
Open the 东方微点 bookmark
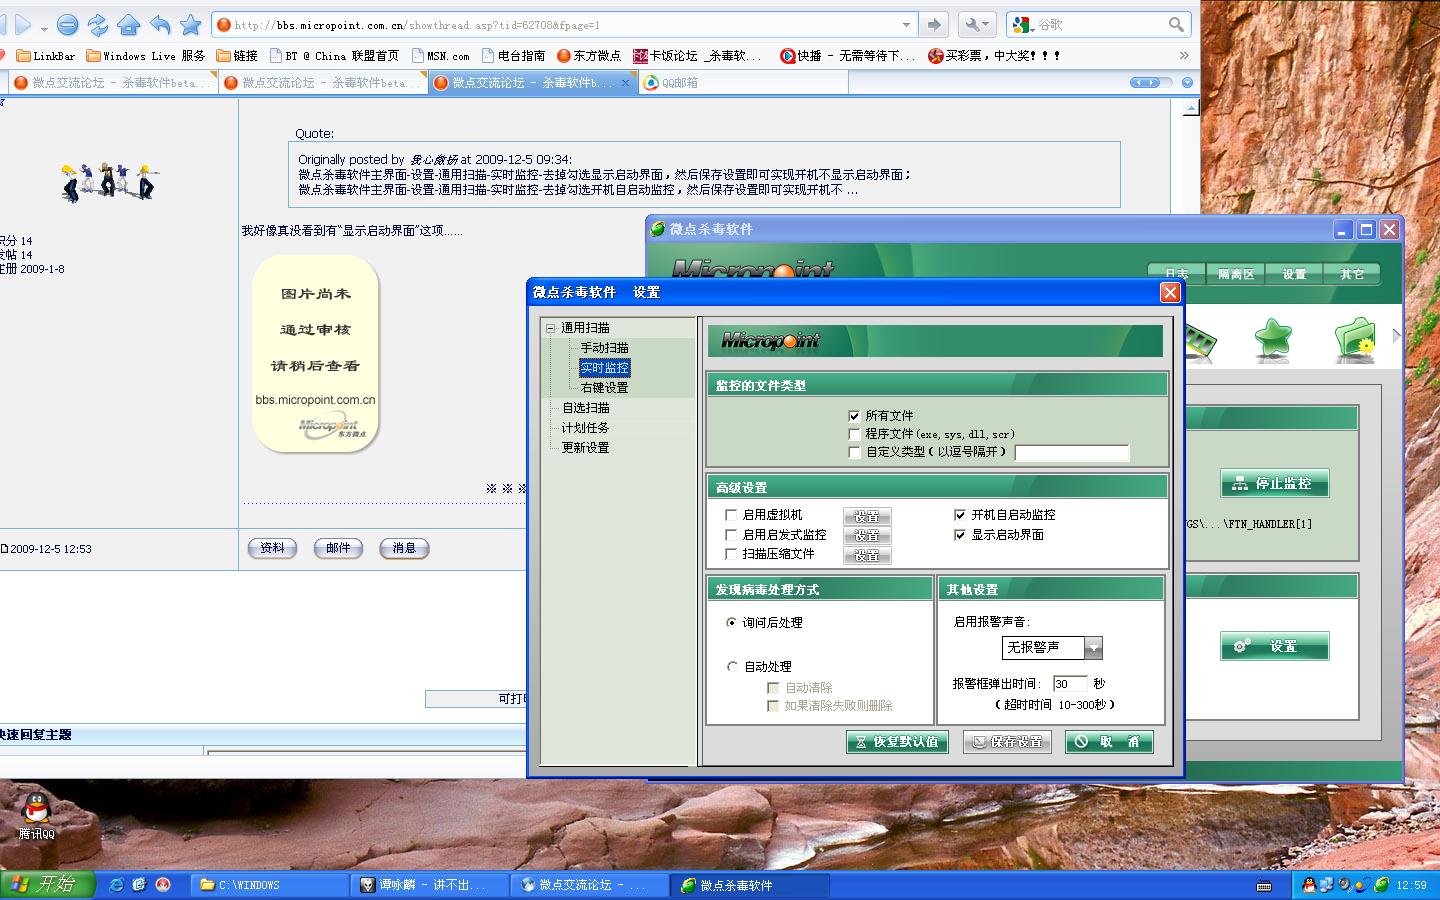(x=589, y=56)
